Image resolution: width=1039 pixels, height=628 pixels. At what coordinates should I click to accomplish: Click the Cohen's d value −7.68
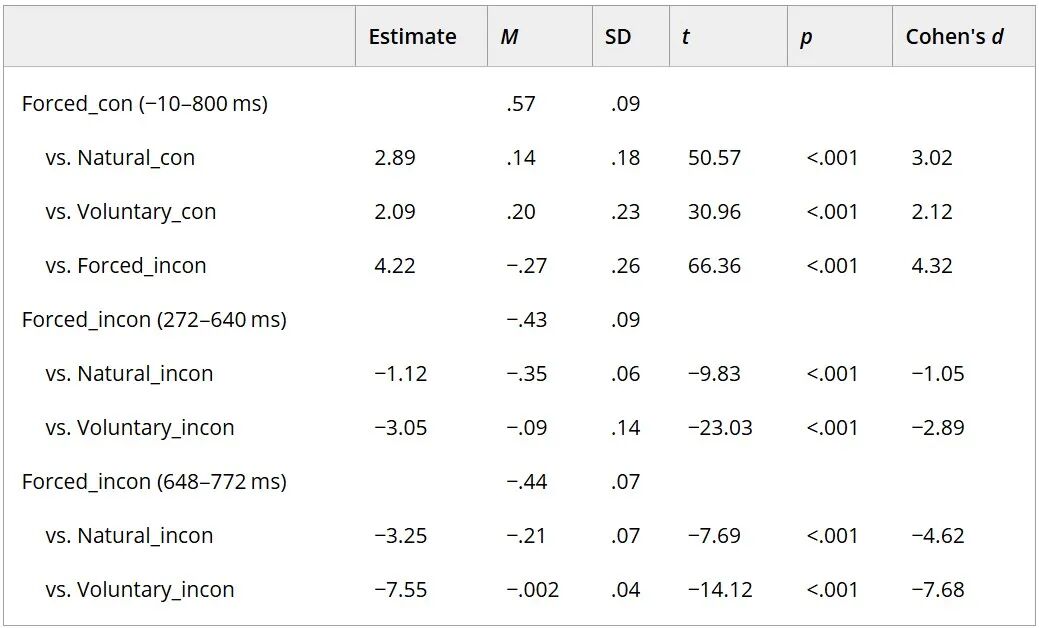pyautogui.click(x=938, y=590)
